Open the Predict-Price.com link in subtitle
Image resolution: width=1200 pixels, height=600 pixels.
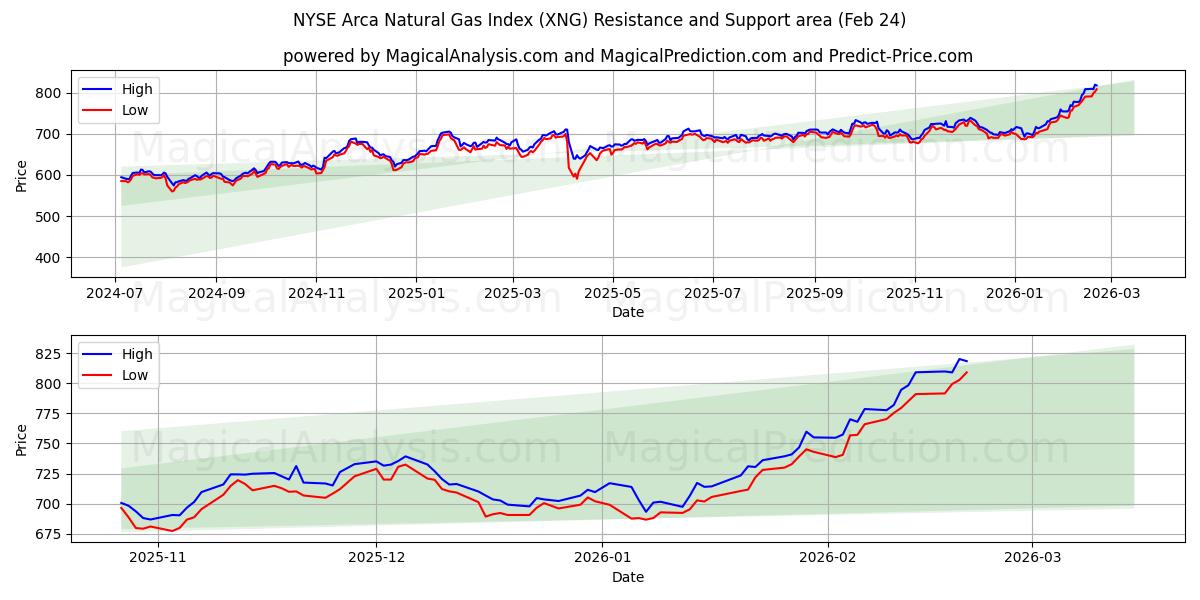tap(902, 52)
